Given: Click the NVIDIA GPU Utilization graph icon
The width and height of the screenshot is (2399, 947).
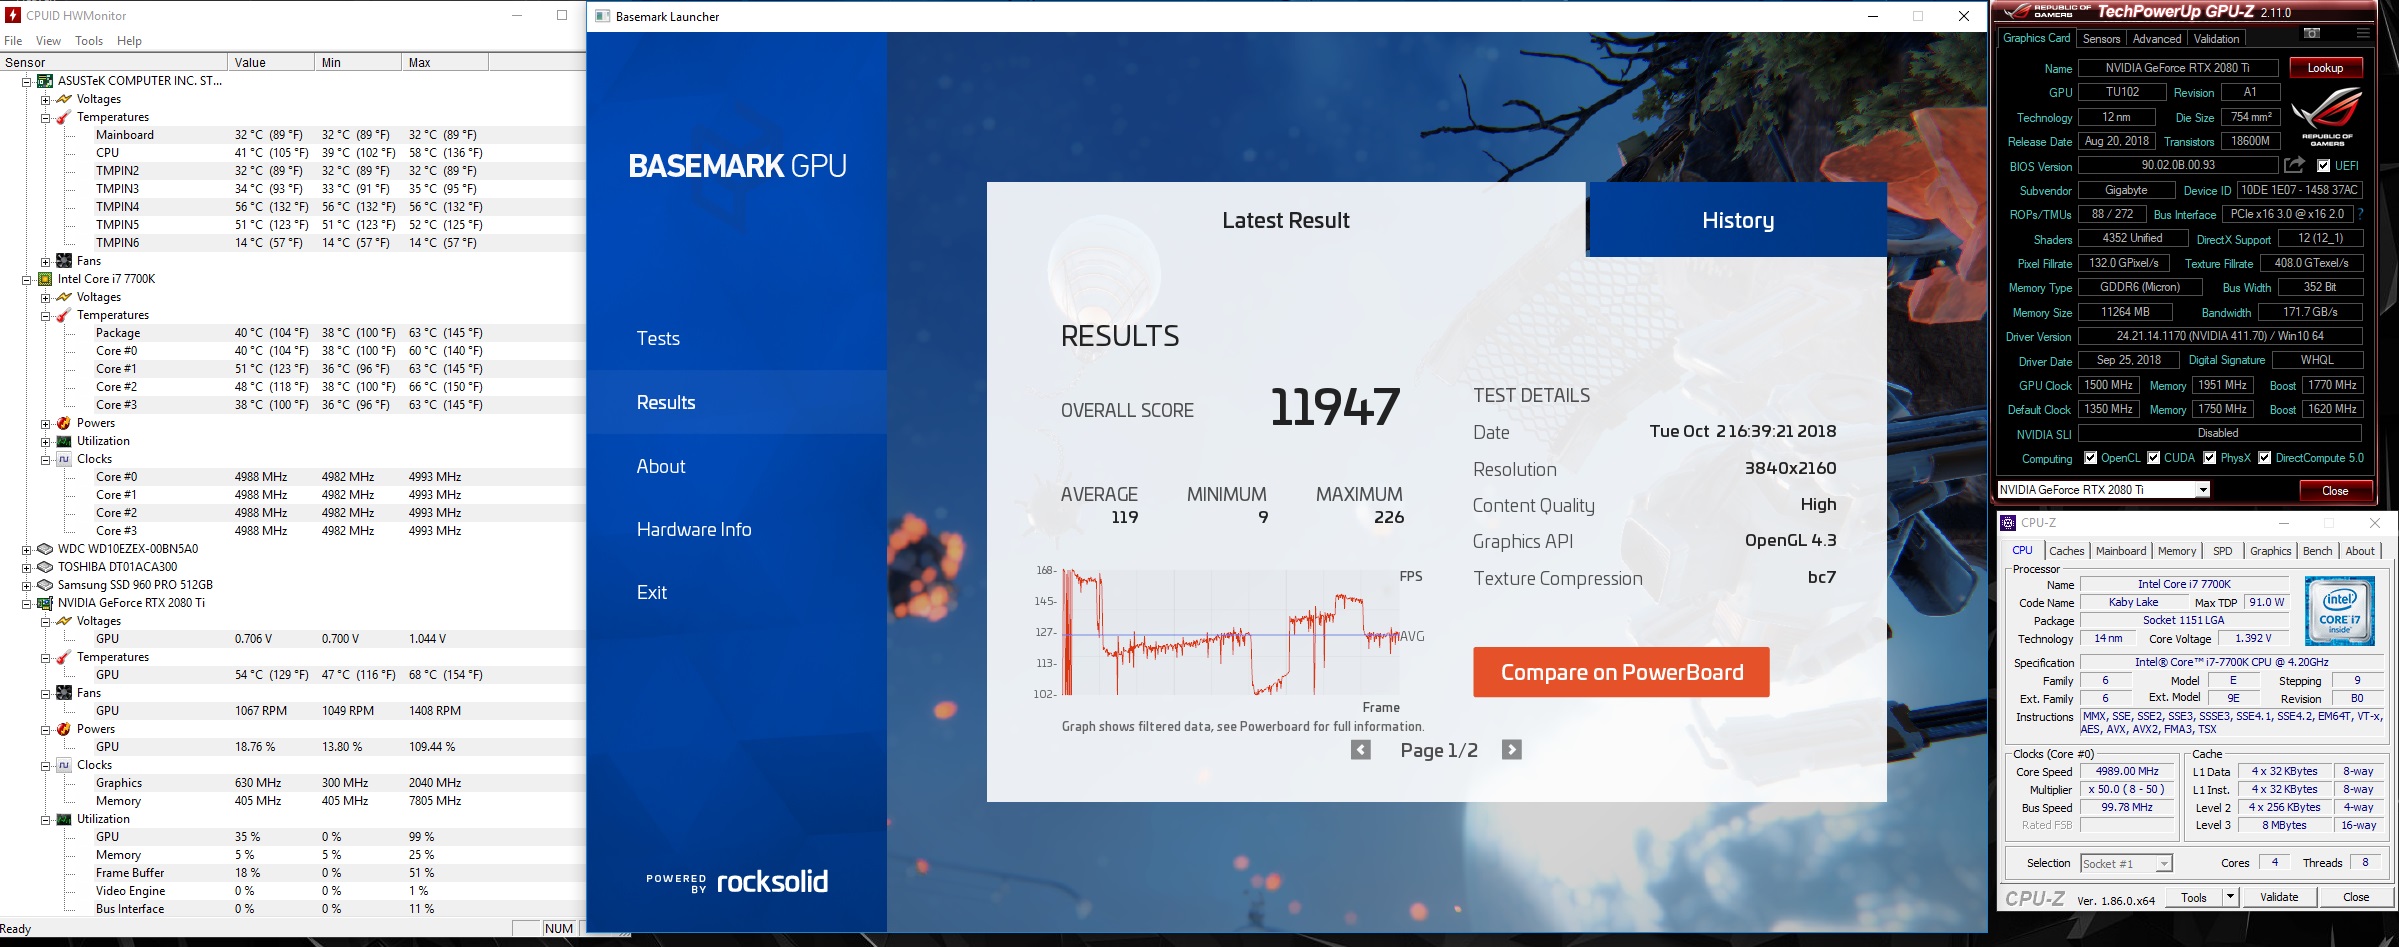Looking at the screenshot, I should [x=64, y=819].
